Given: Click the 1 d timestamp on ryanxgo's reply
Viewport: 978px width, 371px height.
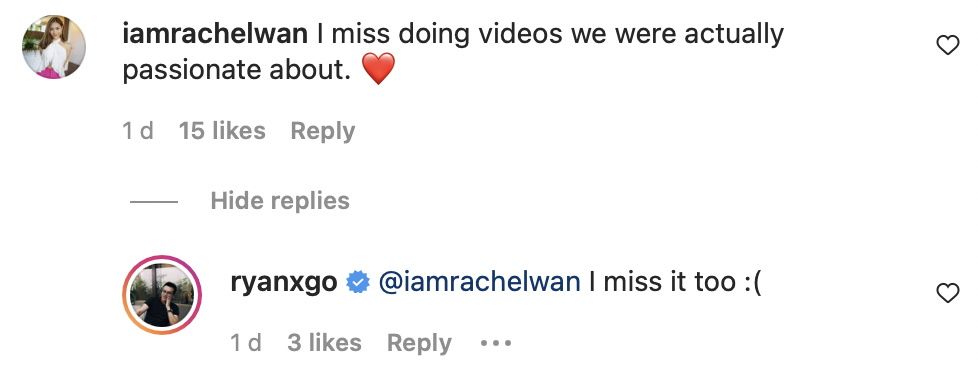Looking at the screenshot, I should tap(246, 343).
